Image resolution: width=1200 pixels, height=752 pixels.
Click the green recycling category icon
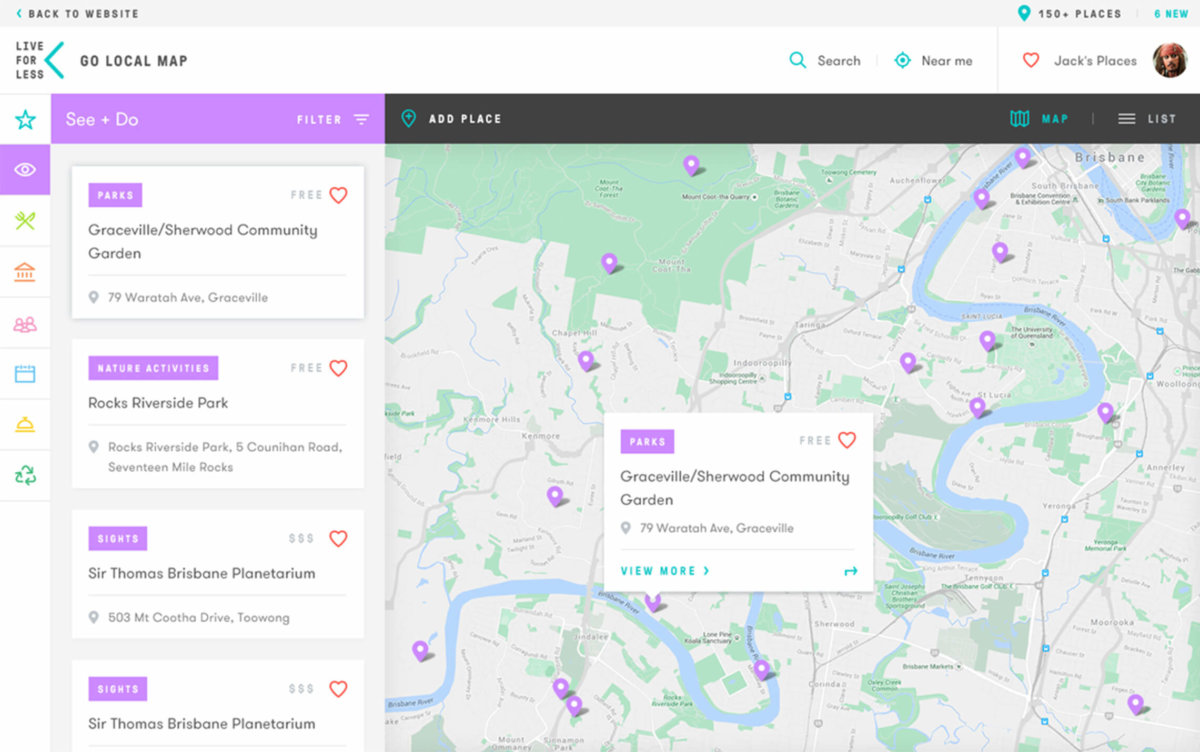click(x=25, y=472)
